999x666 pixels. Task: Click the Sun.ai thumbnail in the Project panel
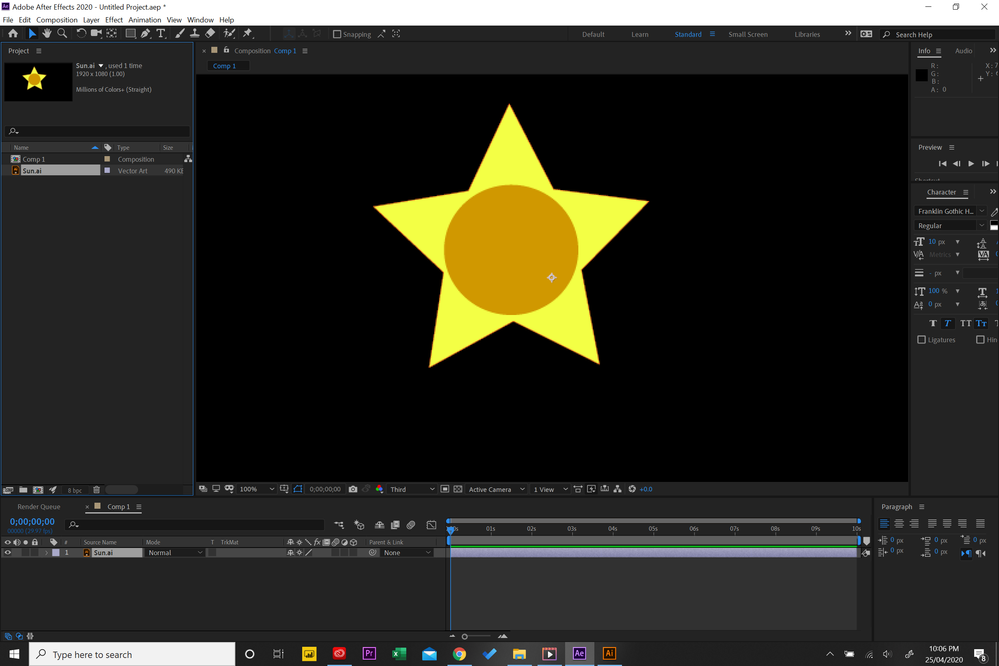38,82
